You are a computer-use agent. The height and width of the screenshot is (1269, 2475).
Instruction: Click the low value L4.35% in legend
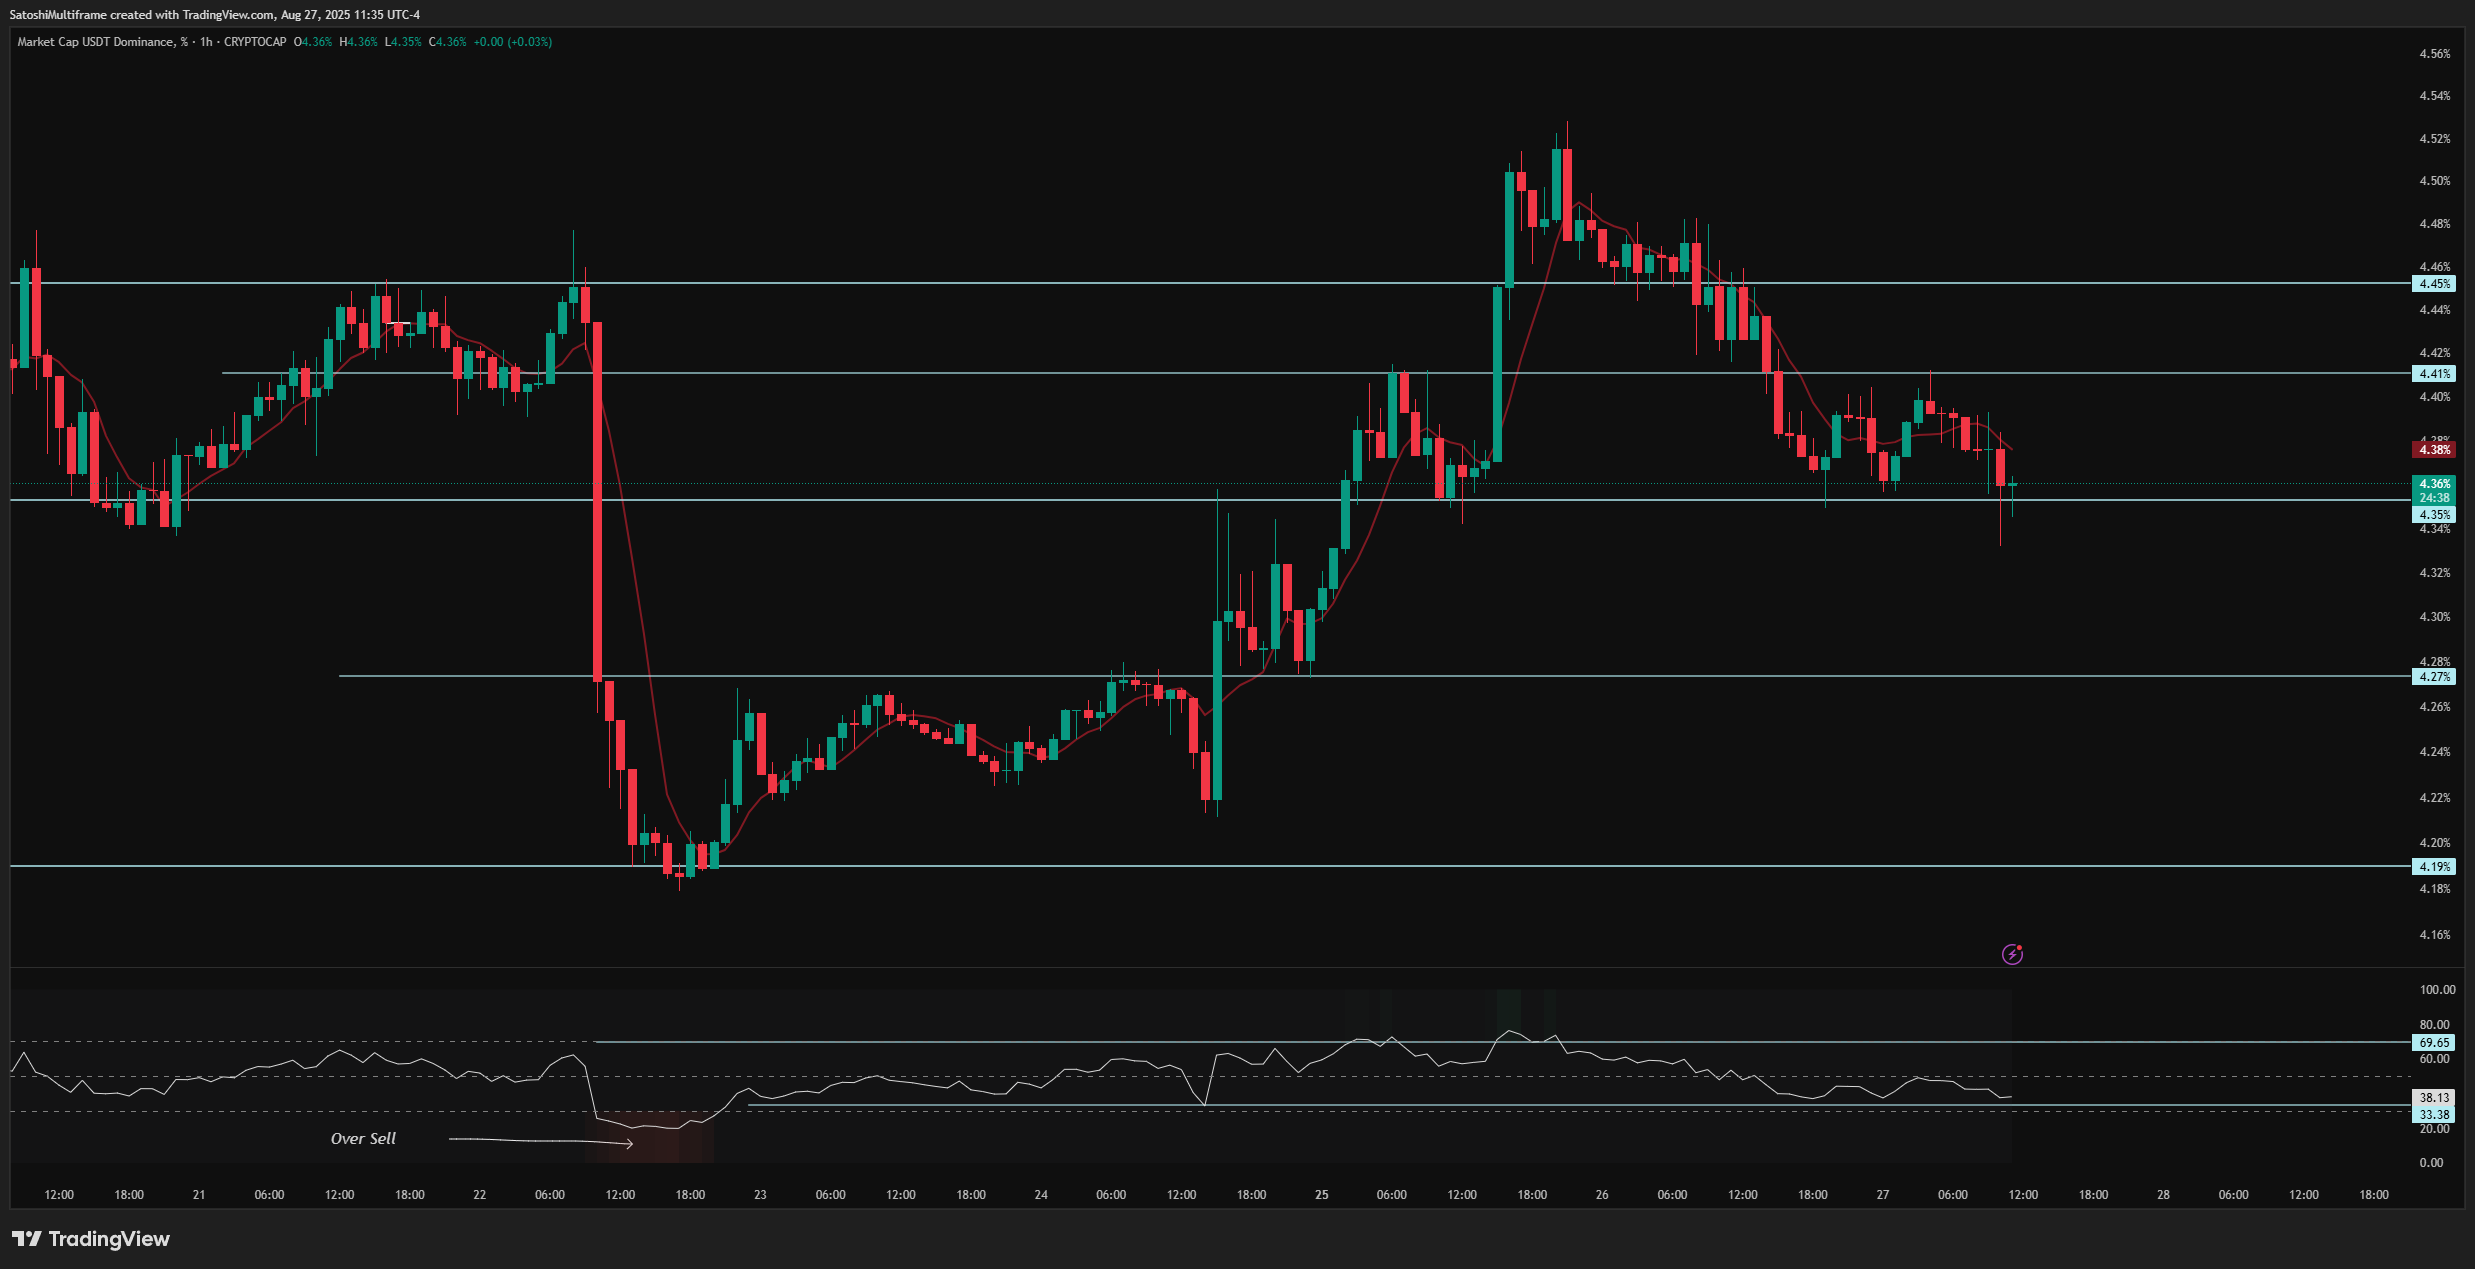pos(403,42)
